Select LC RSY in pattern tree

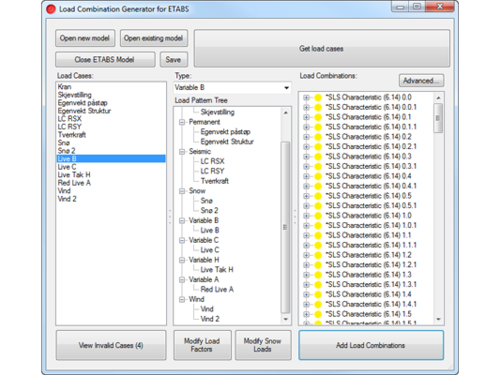click(212, 171)
